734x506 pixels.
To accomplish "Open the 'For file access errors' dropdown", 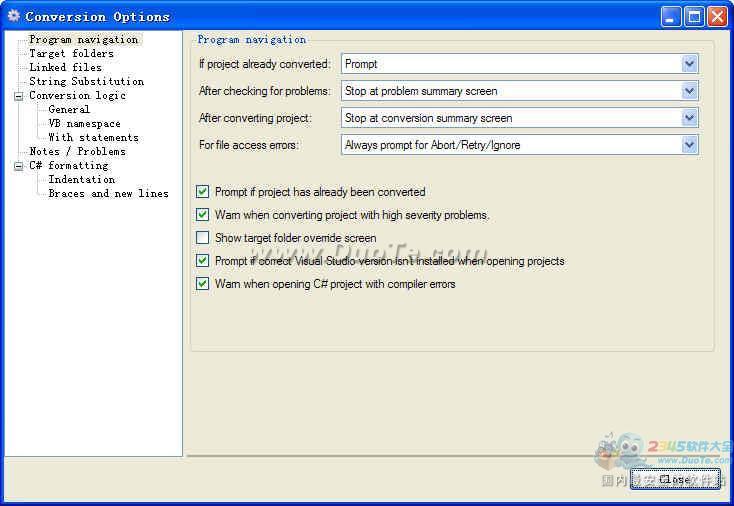I will point(689,145).
